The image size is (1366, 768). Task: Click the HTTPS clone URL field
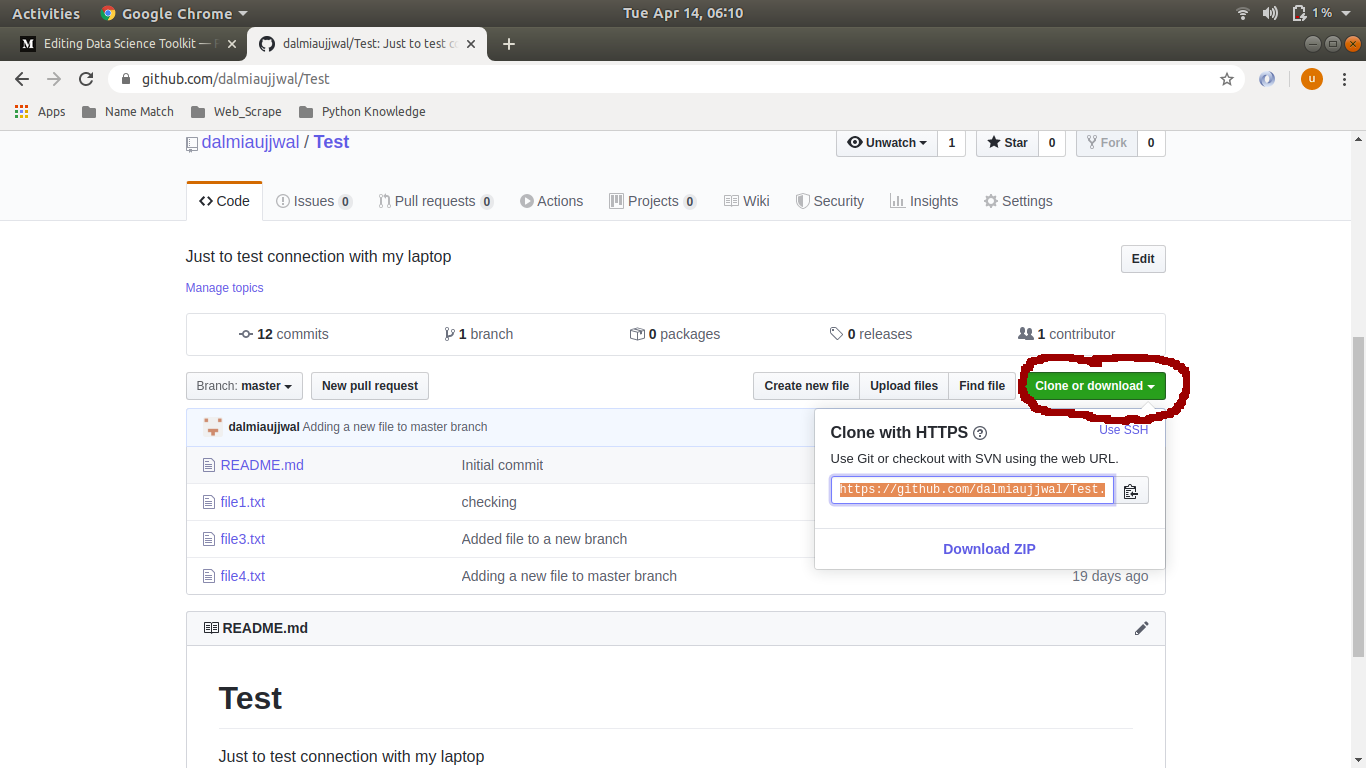point(972,490)
